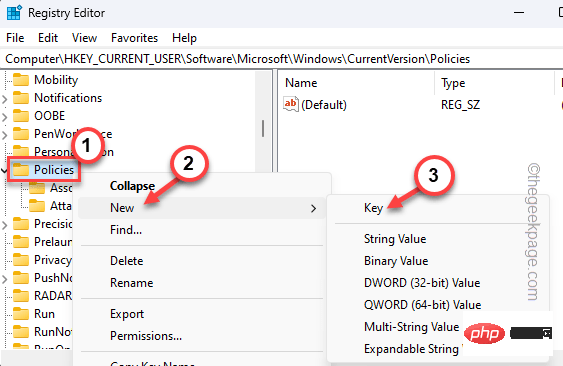Open the Help menu

point(184,38)
